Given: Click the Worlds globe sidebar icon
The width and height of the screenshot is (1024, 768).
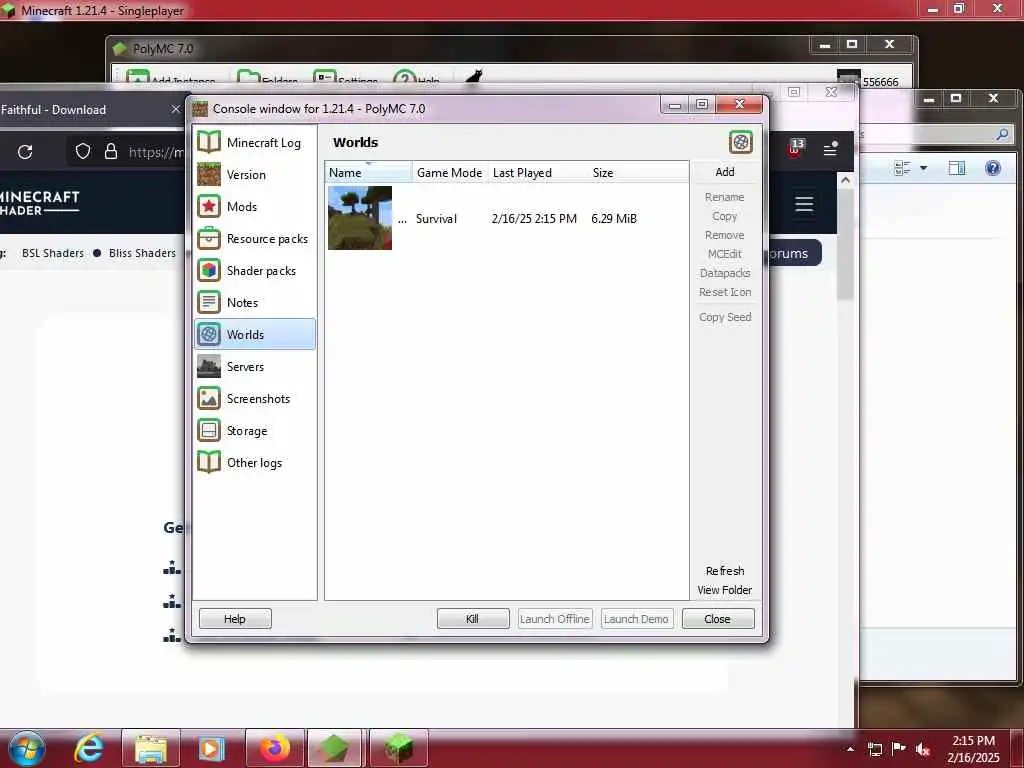Looking at the screenshot, I should click(x=209, y=334).
